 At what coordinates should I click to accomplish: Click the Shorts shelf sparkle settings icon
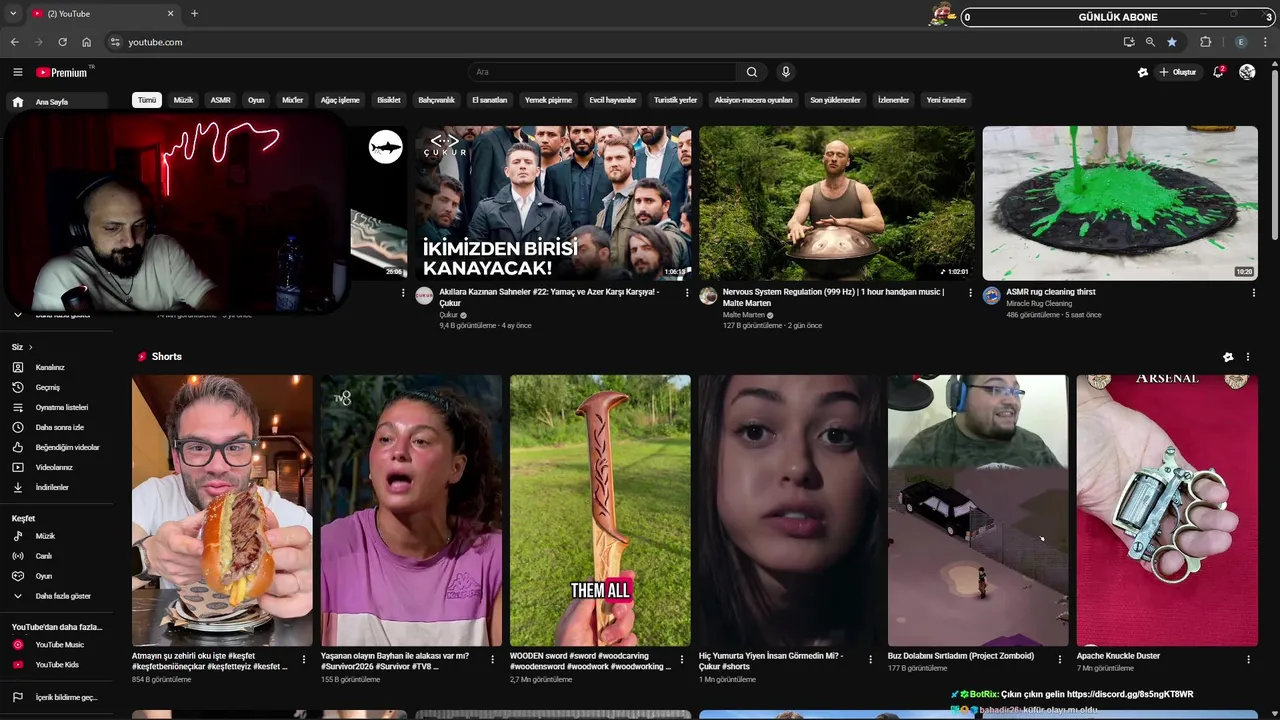pos(1228,357)
